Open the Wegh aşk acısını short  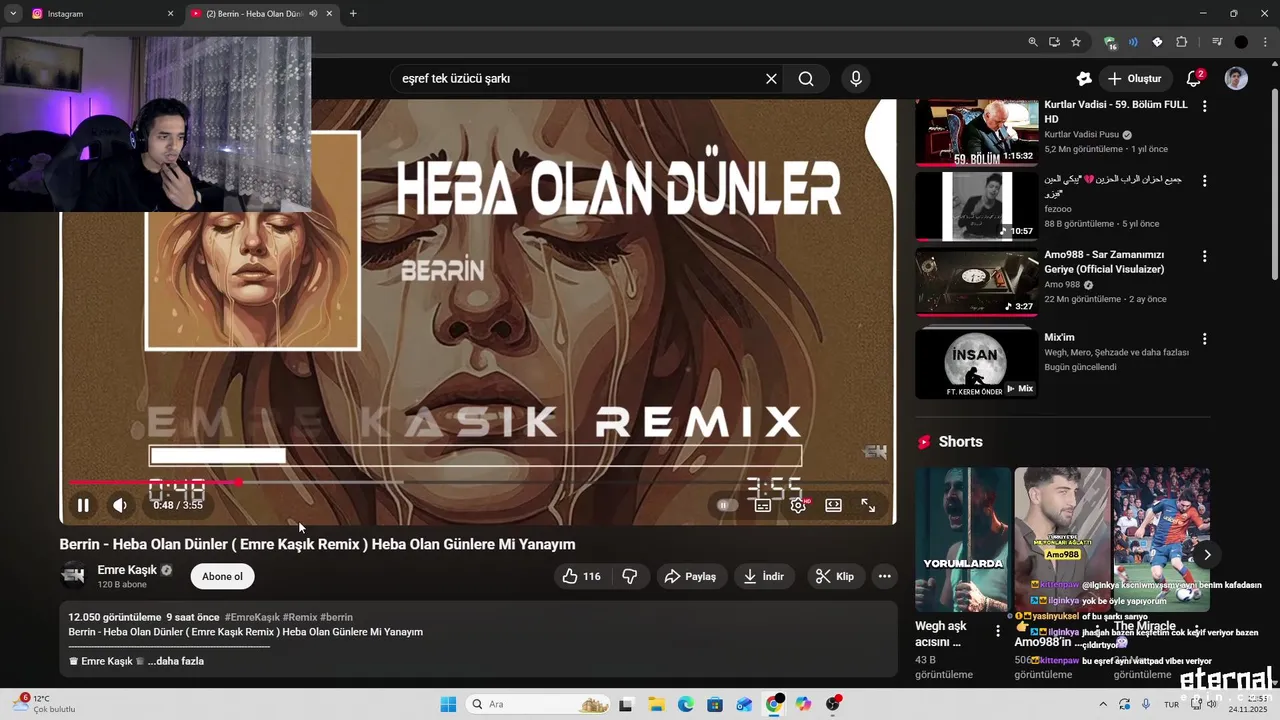coord(963,540)
